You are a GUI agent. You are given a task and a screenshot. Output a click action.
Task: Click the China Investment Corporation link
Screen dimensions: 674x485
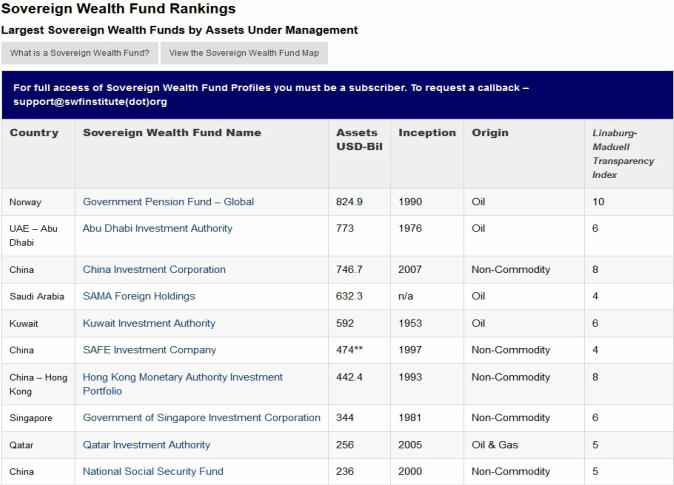point(154,270)
